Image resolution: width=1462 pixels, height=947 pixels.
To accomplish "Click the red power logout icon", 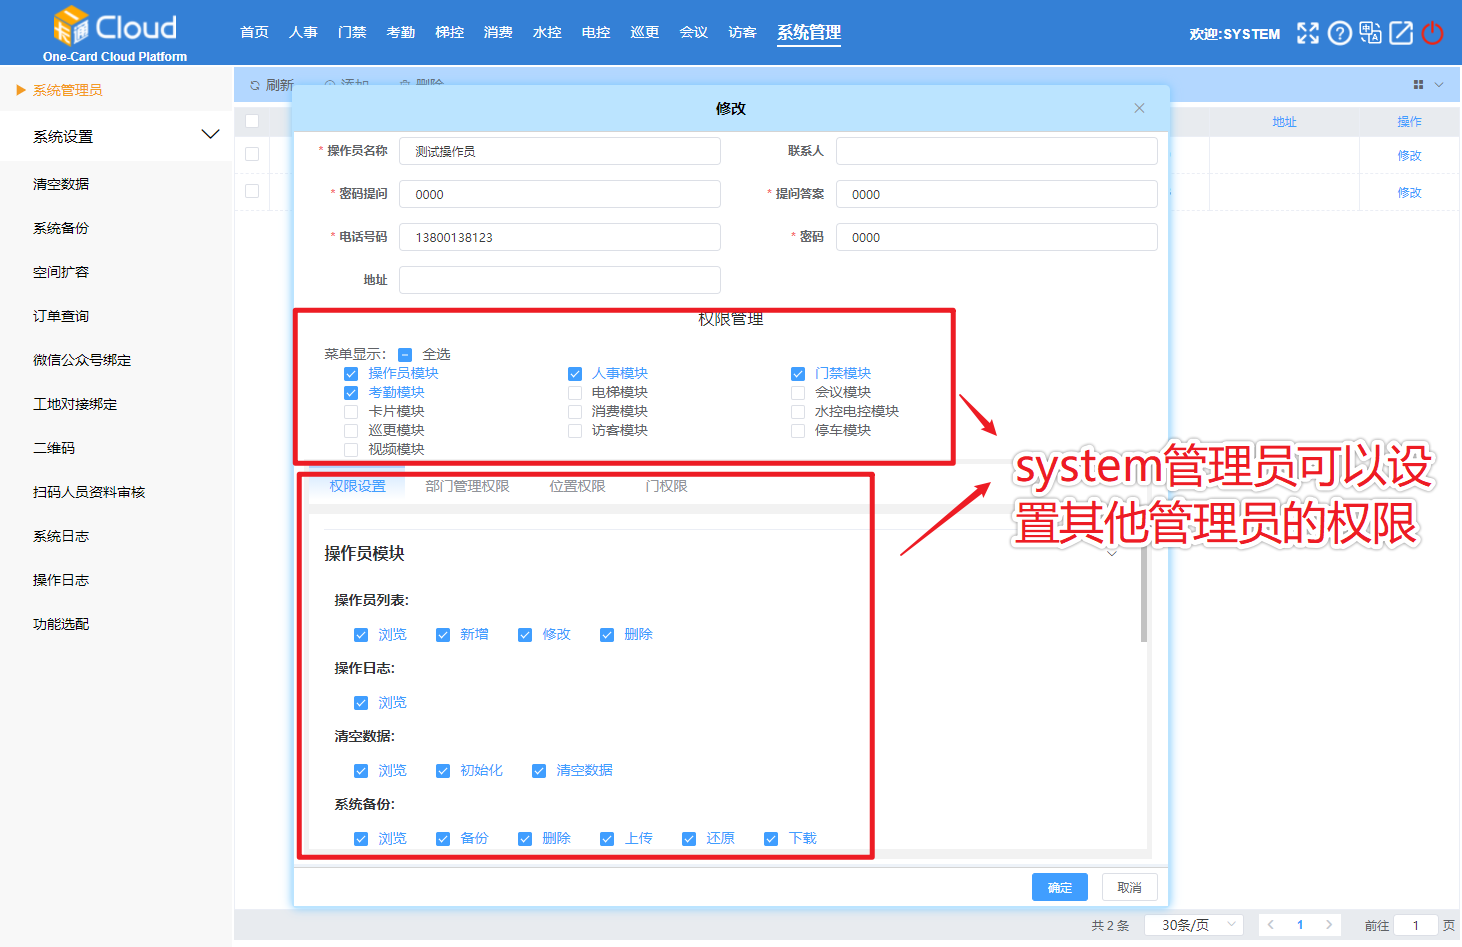I will pos(1432,33).
